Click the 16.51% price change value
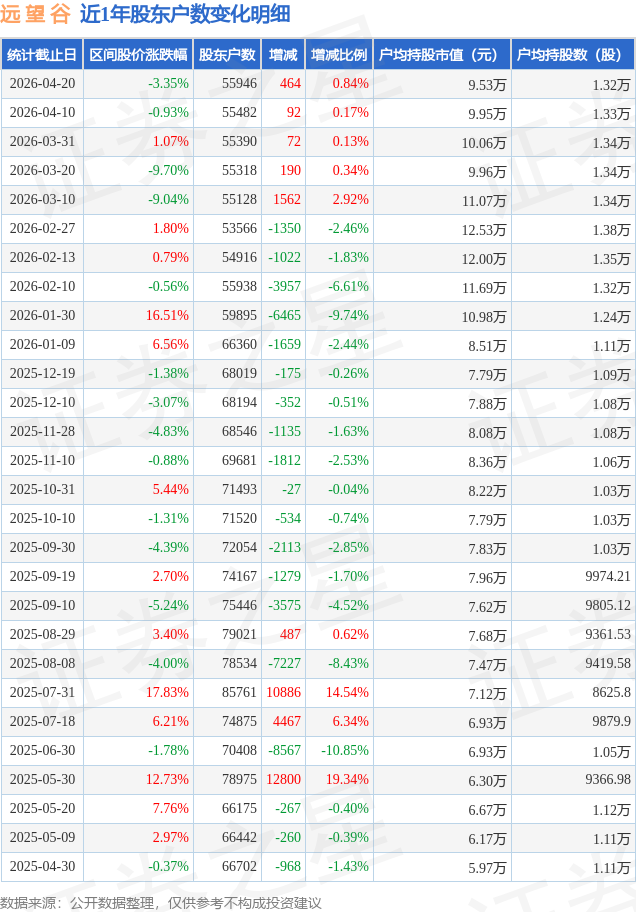The width and height of the screenshot is (636, 912). pos(167,316)
